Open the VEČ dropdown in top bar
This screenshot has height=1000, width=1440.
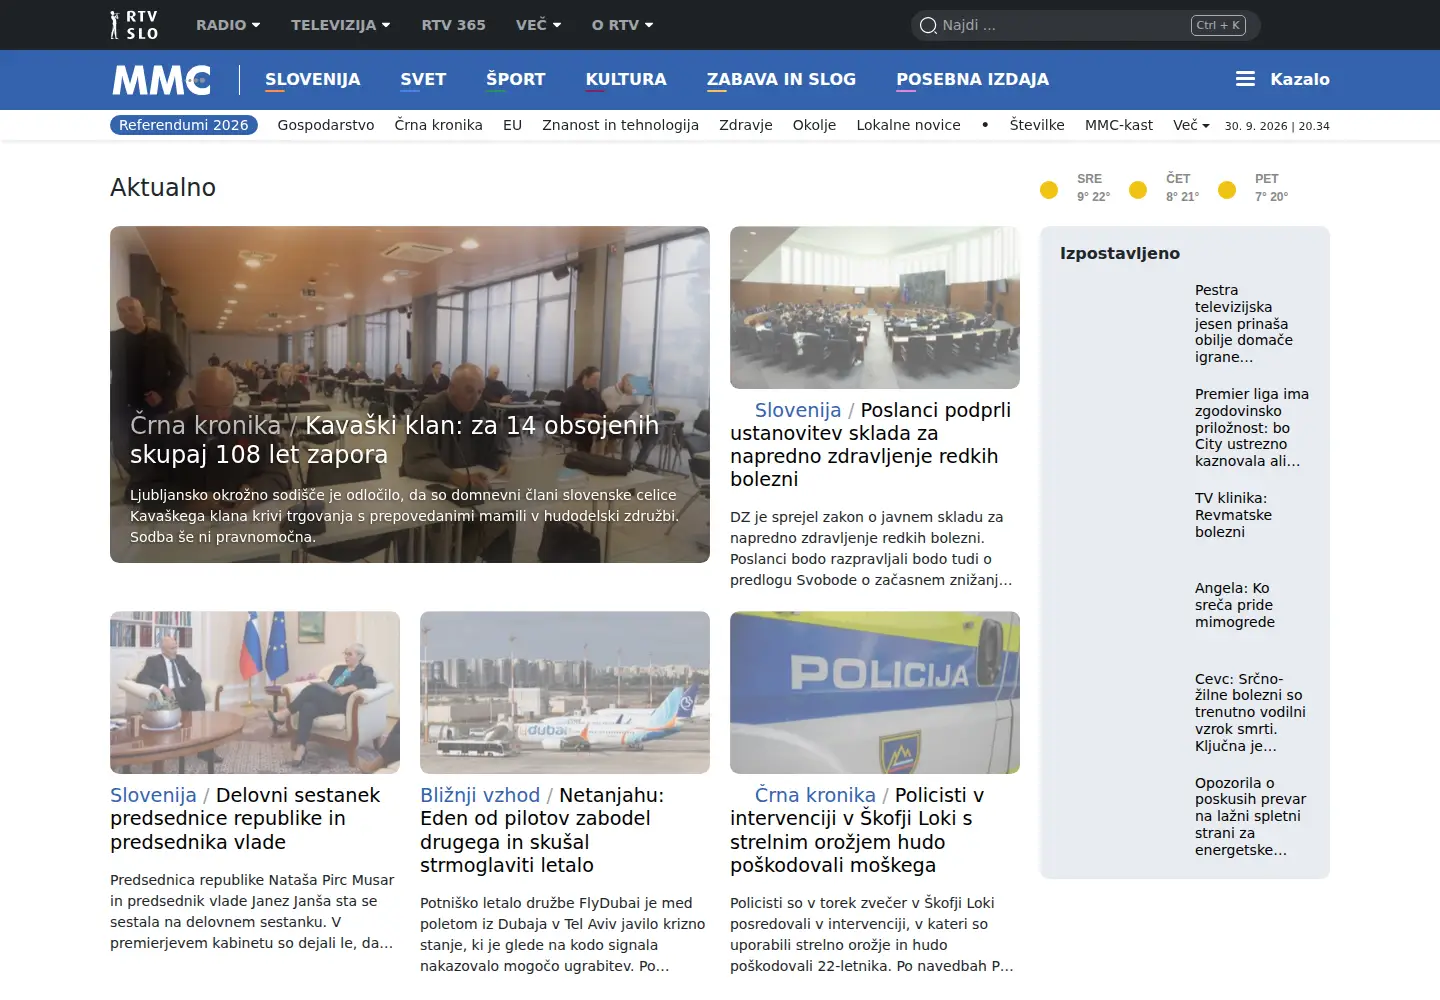pos(539,25)
